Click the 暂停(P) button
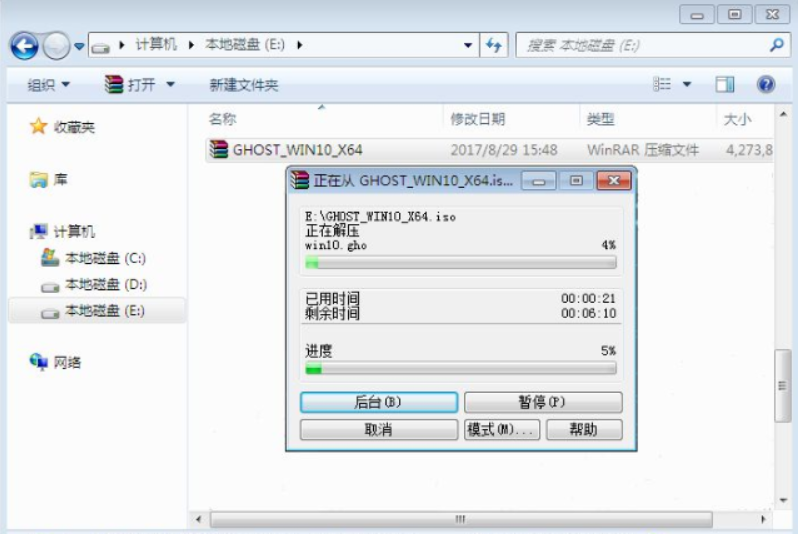Screen dimensions: 798x535 pyautogui.click(x=543, y=402)
